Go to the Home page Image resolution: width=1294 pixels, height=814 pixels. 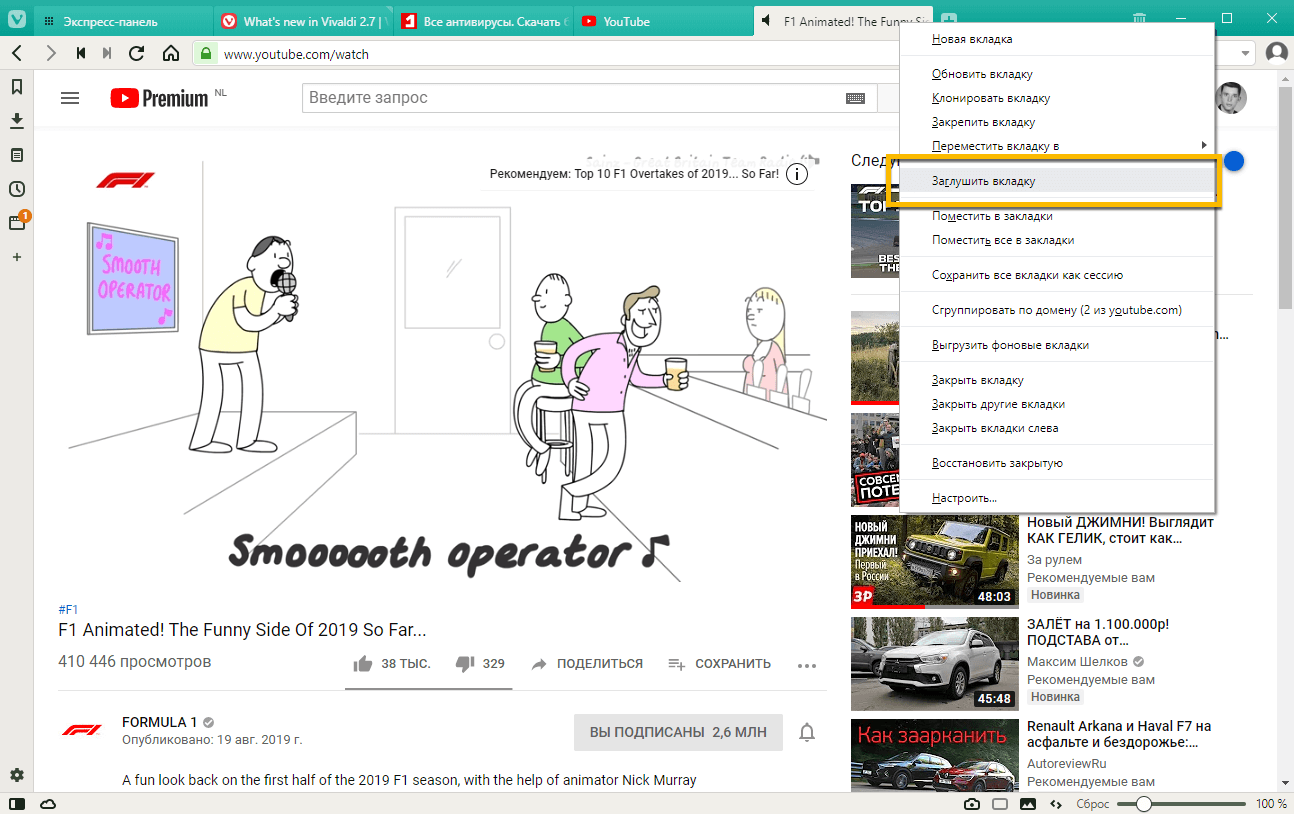point(171,53)
